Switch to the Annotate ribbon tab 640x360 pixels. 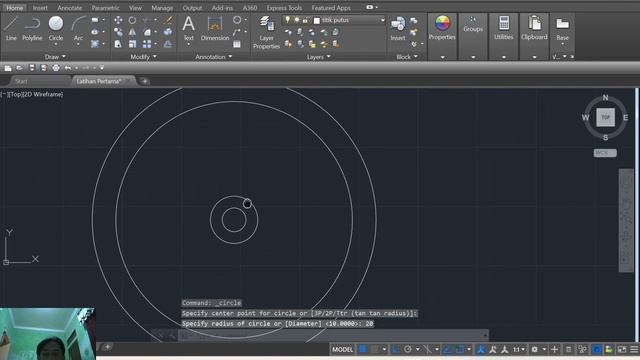69,8
